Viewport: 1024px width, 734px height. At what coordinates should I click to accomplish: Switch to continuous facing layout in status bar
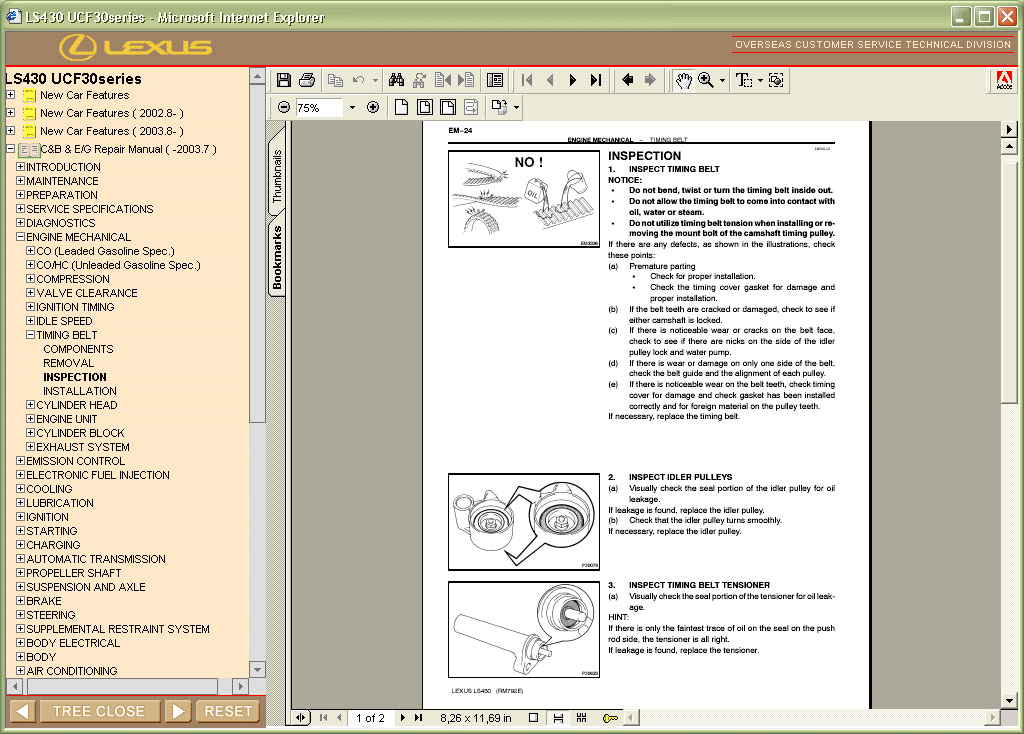coord(581,718)
